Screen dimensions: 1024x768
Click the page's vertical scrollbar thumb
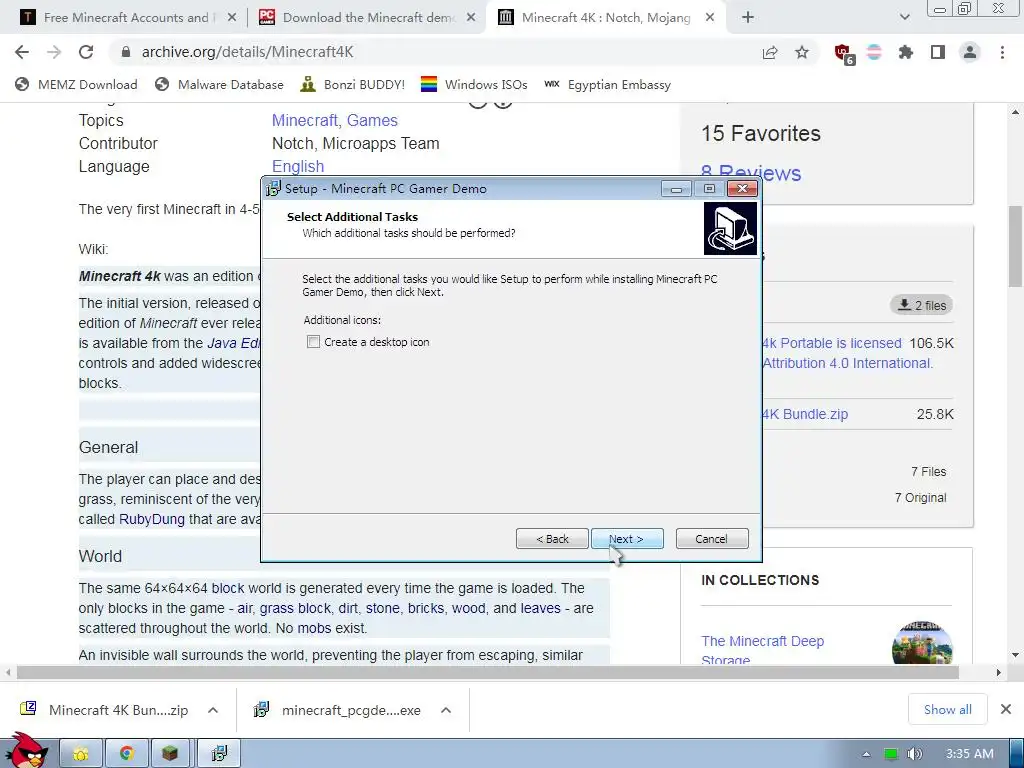tap(1015, 246)
